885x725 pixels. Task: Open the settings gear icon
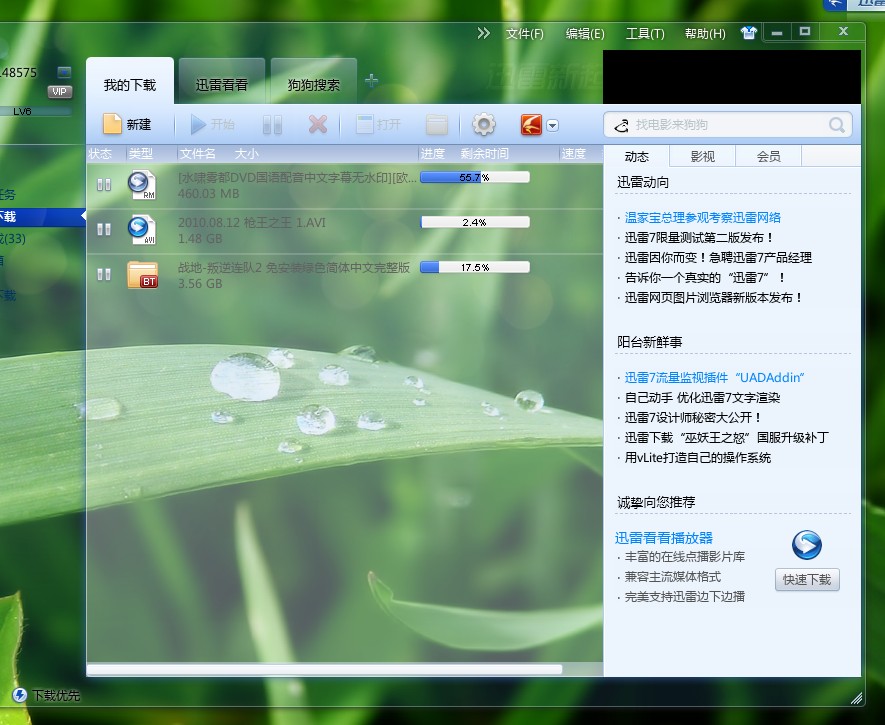click(484, 124)
